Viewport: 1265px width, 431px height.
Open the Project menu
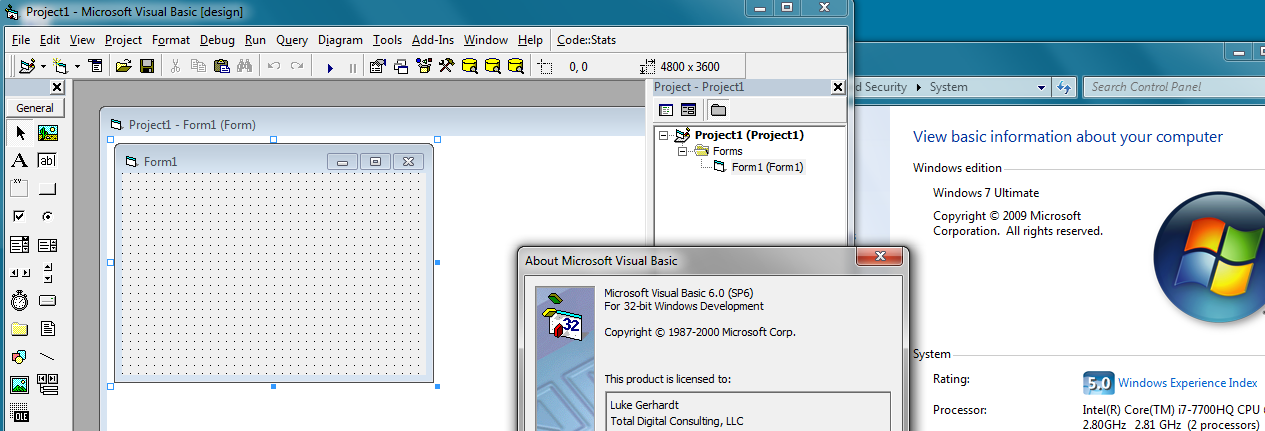pos(123,40)
